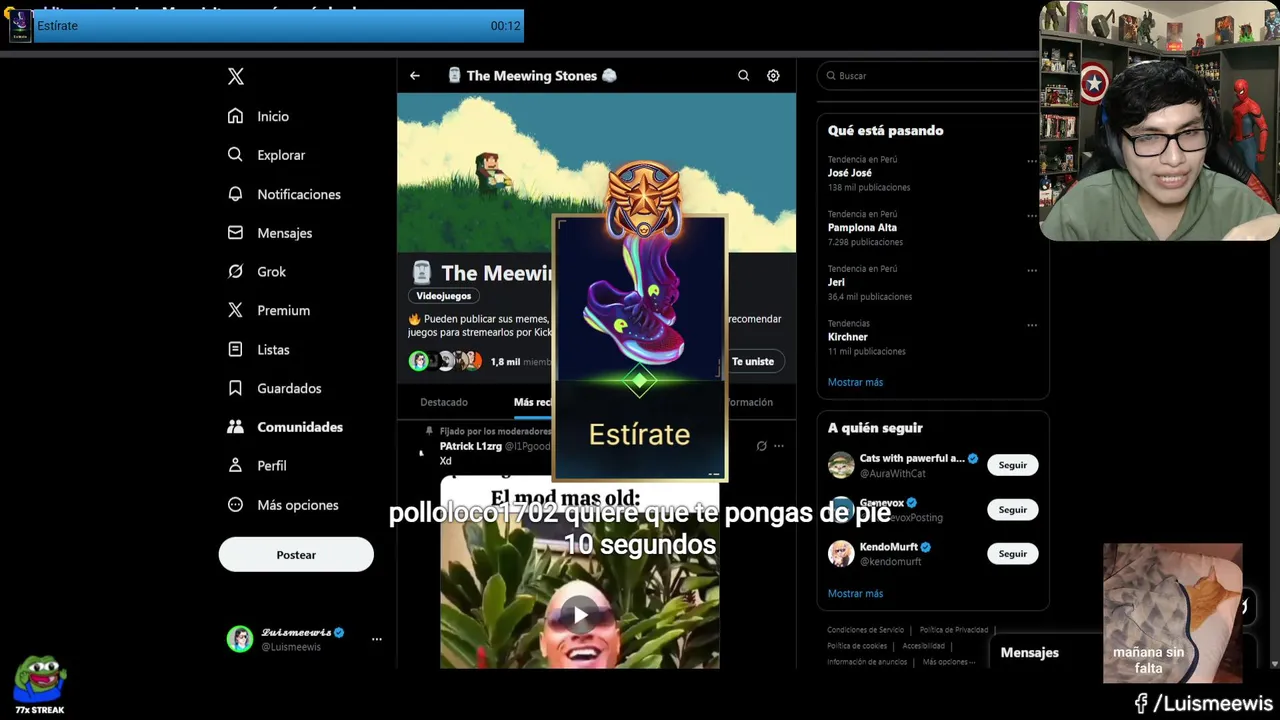Viewport: 1280px width, 720px height.
Task: Open the Mensajes drawer at bottom
Action: pyautogui.click(x=1030, y=652)
